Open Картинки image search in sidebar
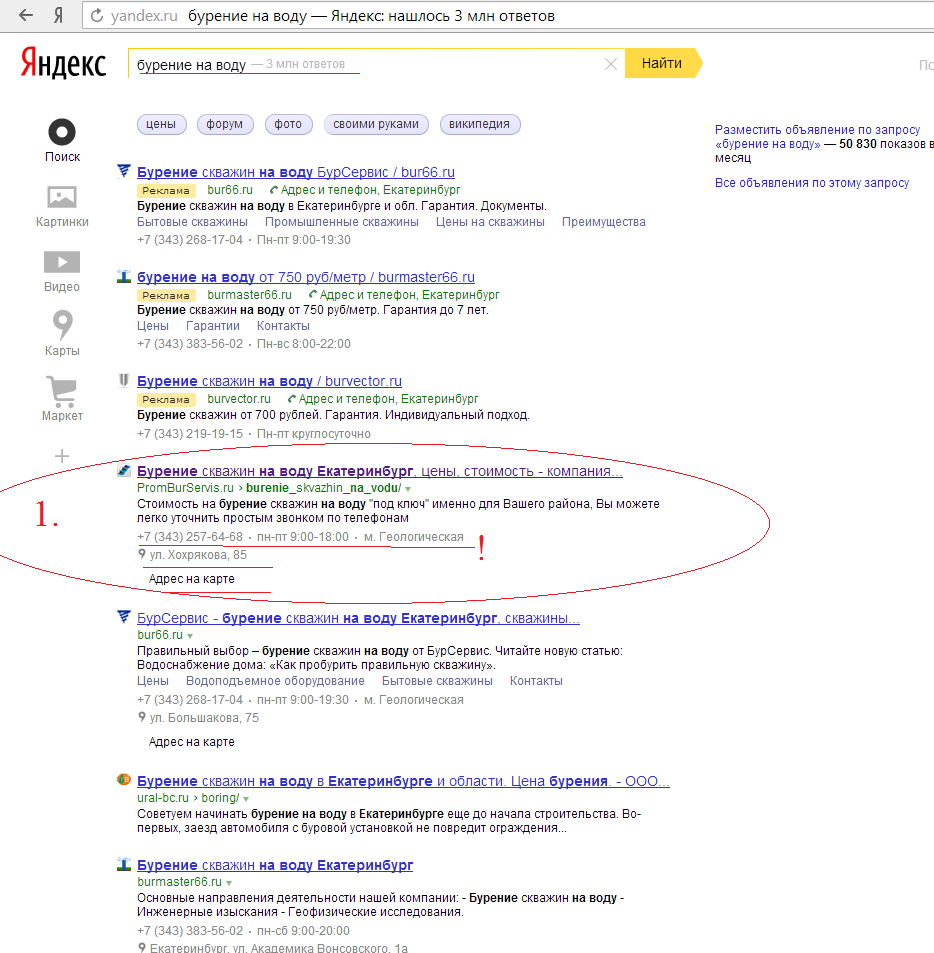Viewport: 934px width, 953px height. pos(62,207)
